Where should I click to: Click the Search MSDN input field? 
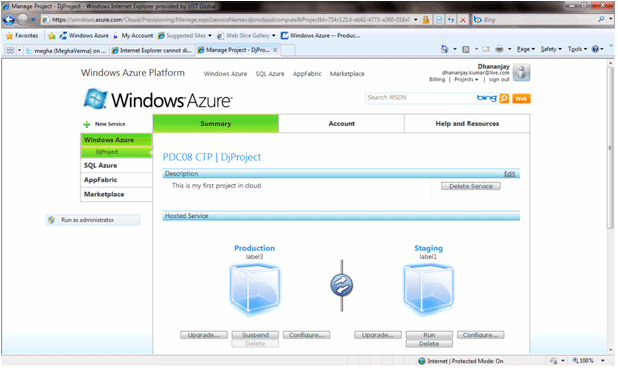click(x=420, y=98)
